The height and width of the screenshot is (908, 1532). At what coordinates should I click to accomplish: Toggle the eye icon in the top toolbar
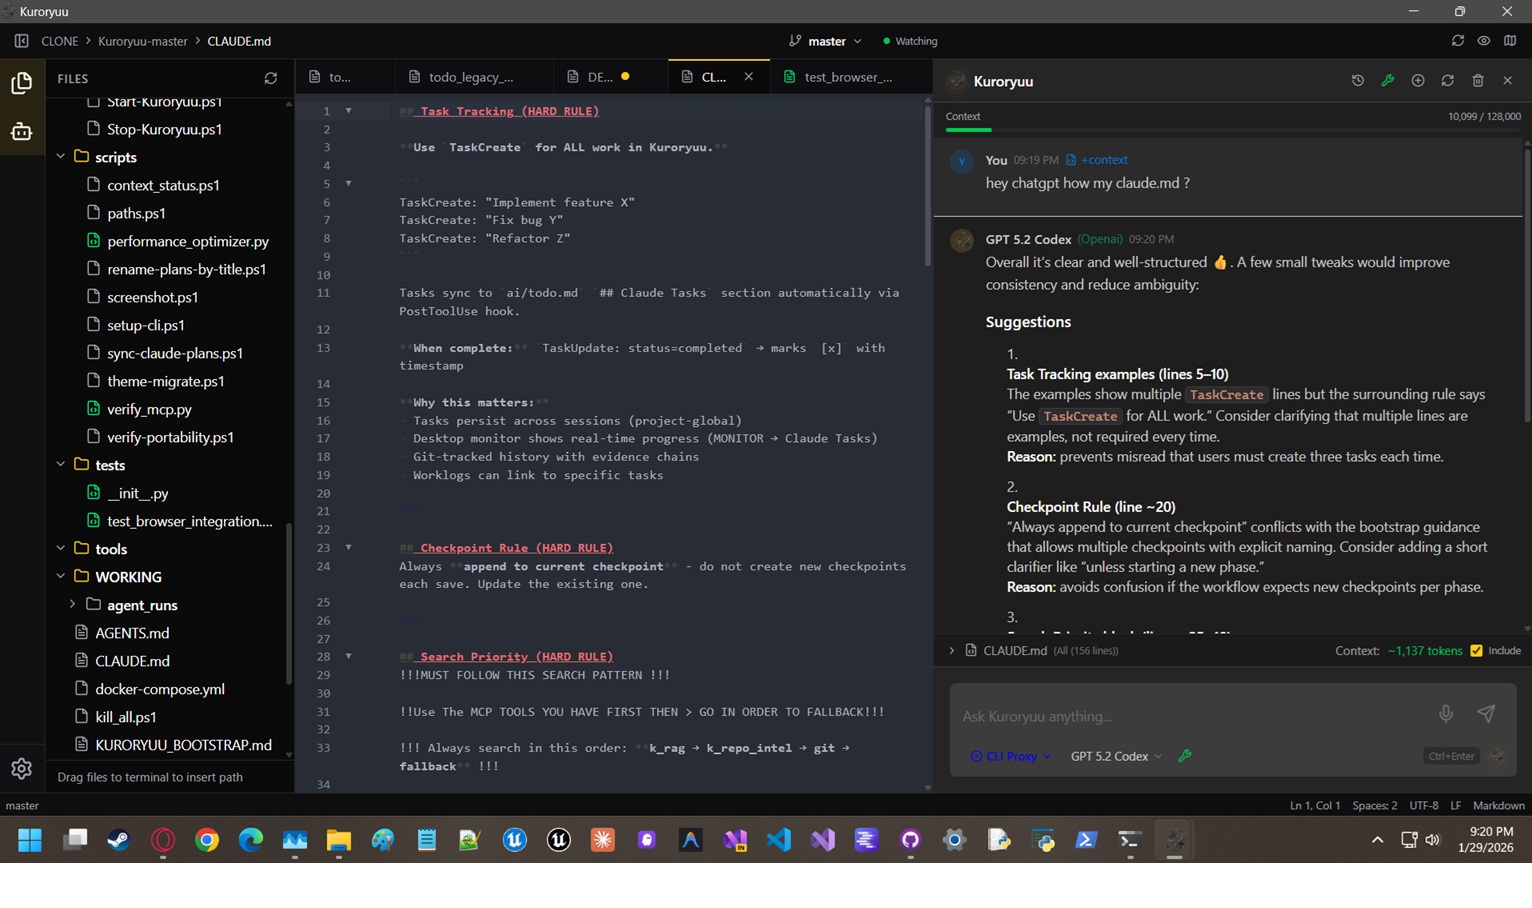click(1481, 41)
